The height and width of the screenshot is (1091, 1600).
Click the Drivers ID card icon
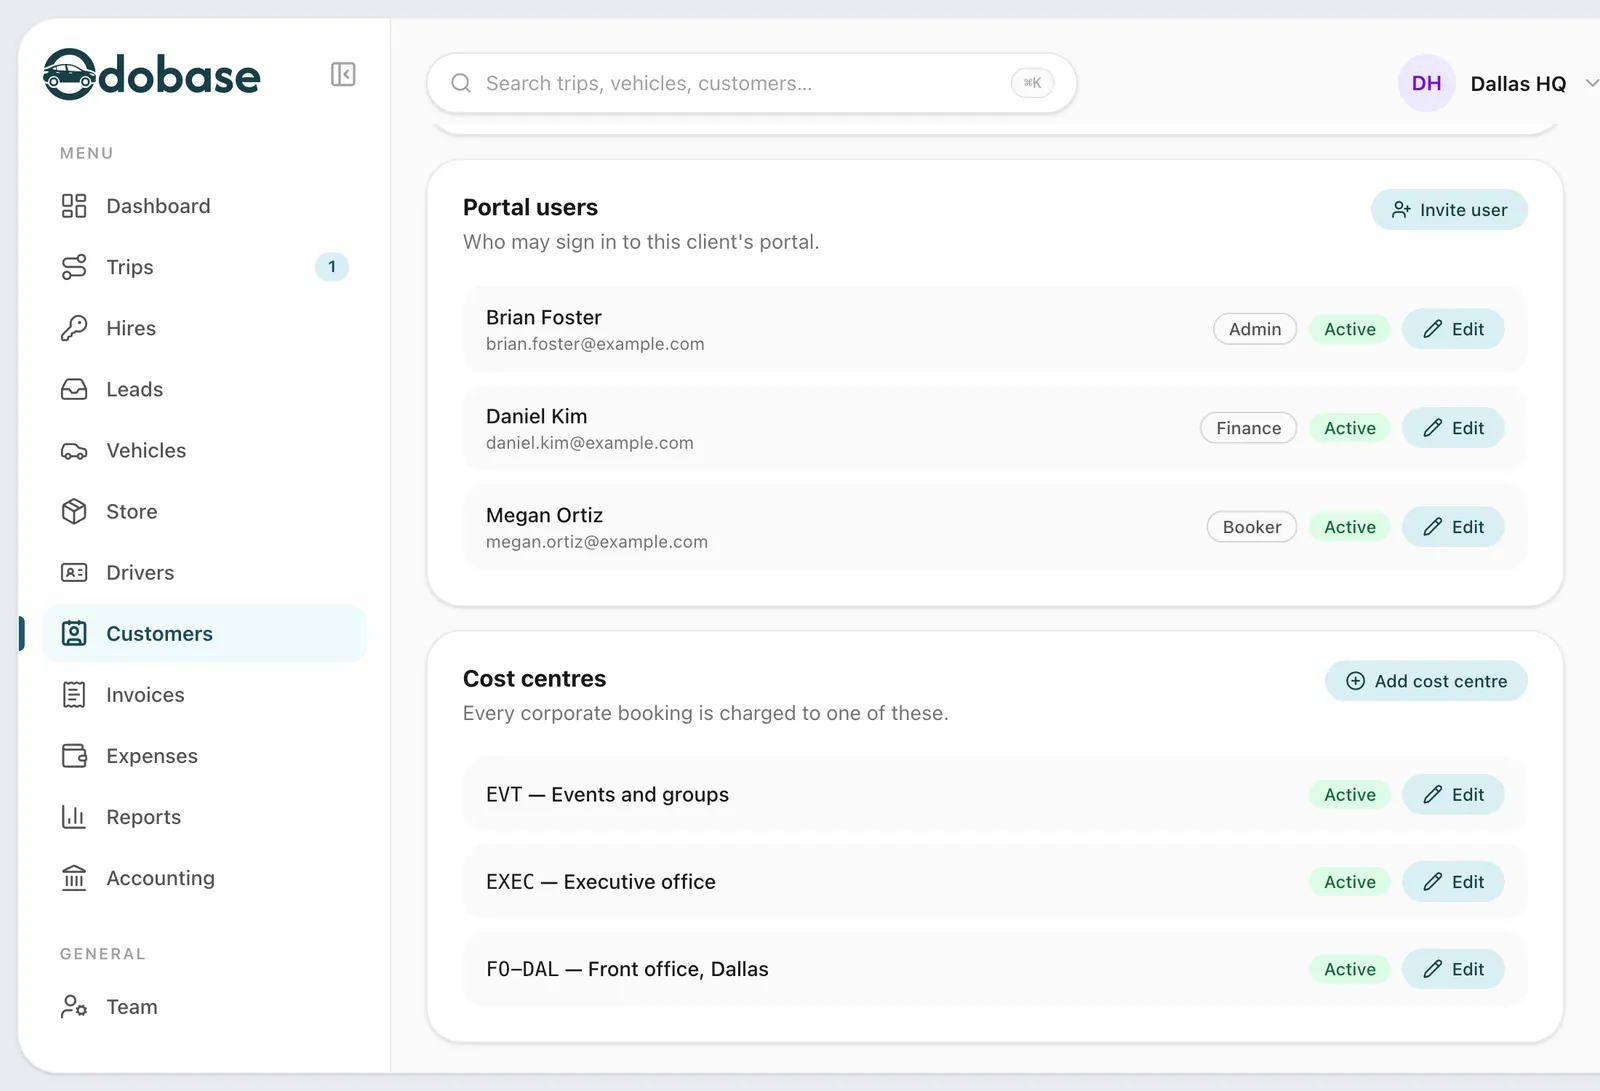pos(74,572)
